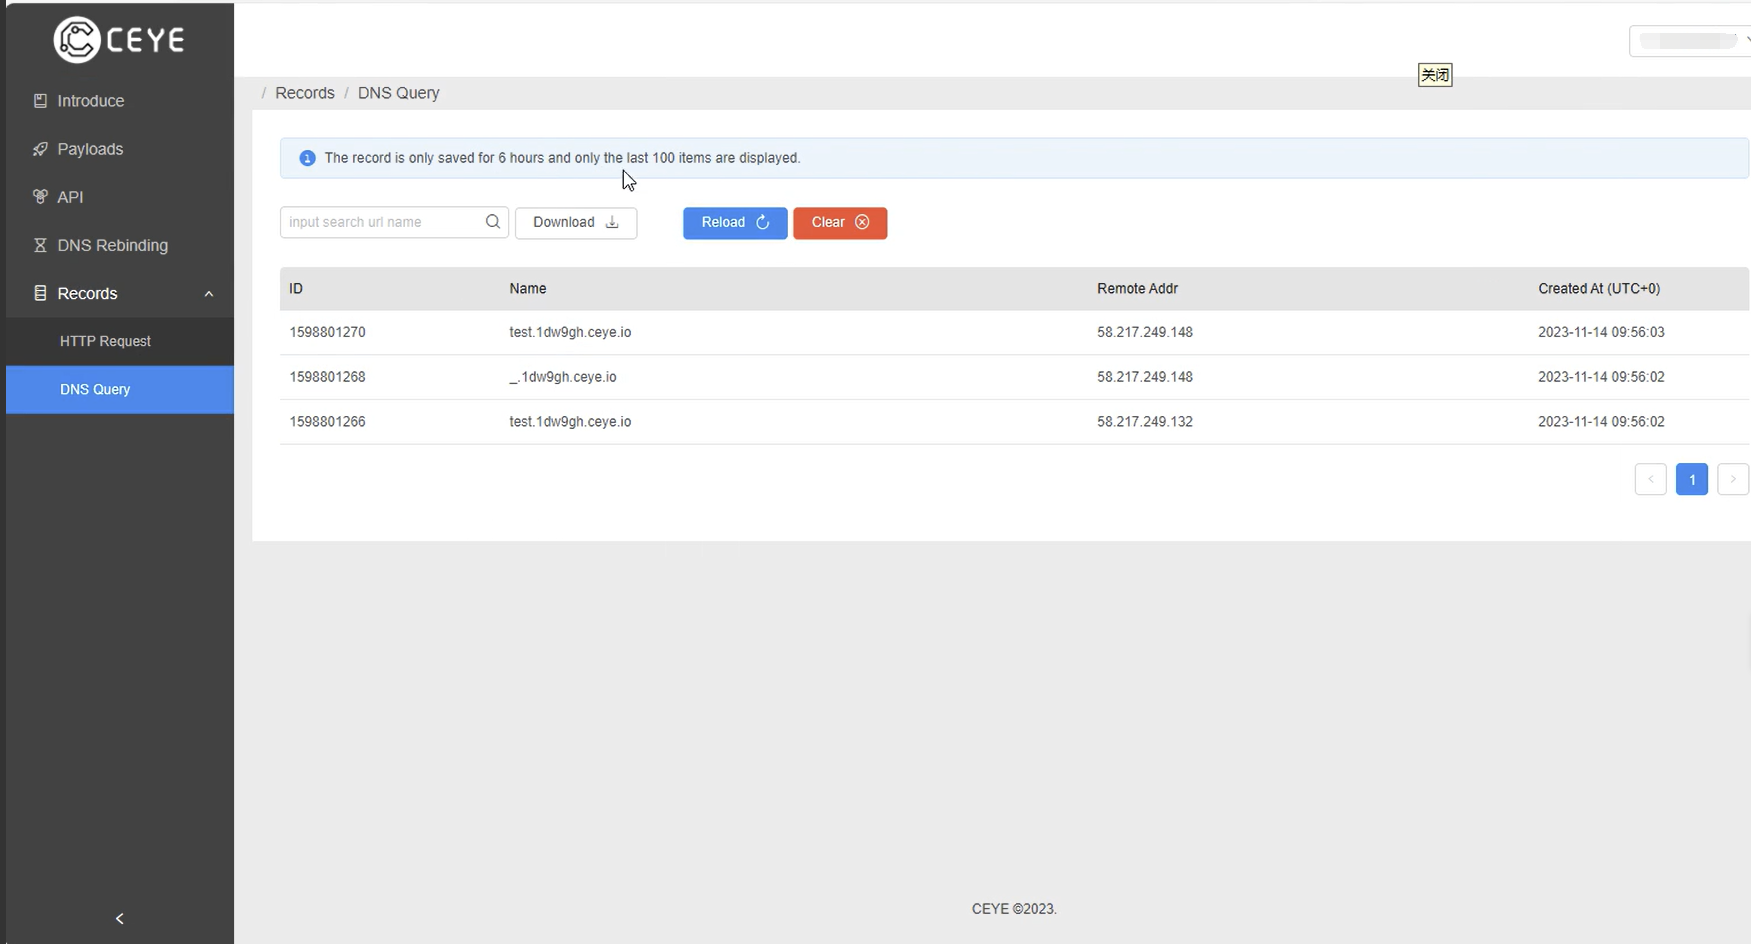Image resolution: width=1751 pixels, height=944 pixels.
Task: Click the DNS Query breadcrumb
Action: (x=399, y=93)
